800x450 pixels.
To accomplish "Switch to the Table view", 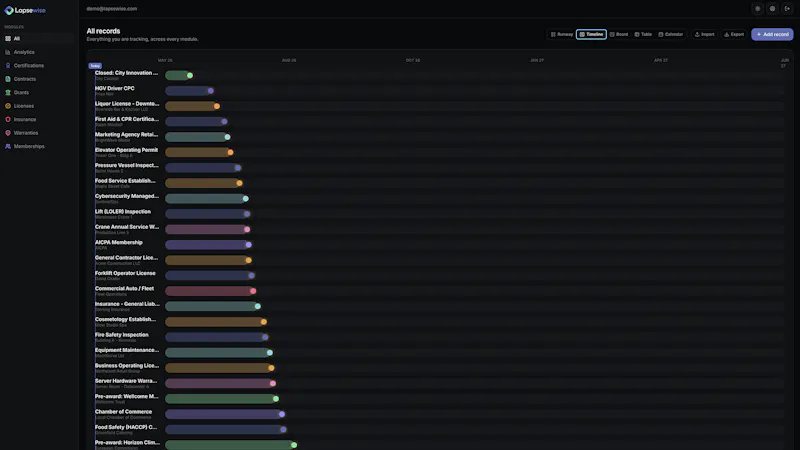I will (x=643, y=34).
